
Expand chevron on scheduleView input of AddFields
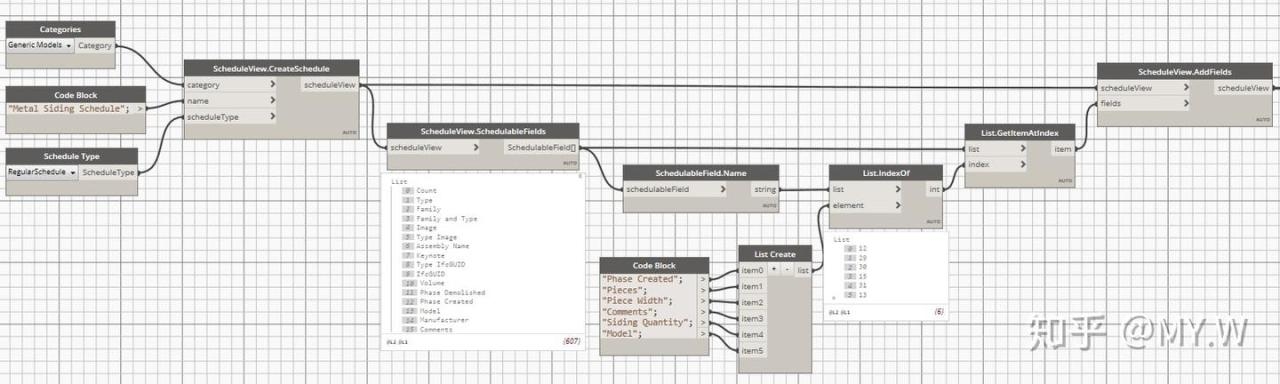[1186, 88]
